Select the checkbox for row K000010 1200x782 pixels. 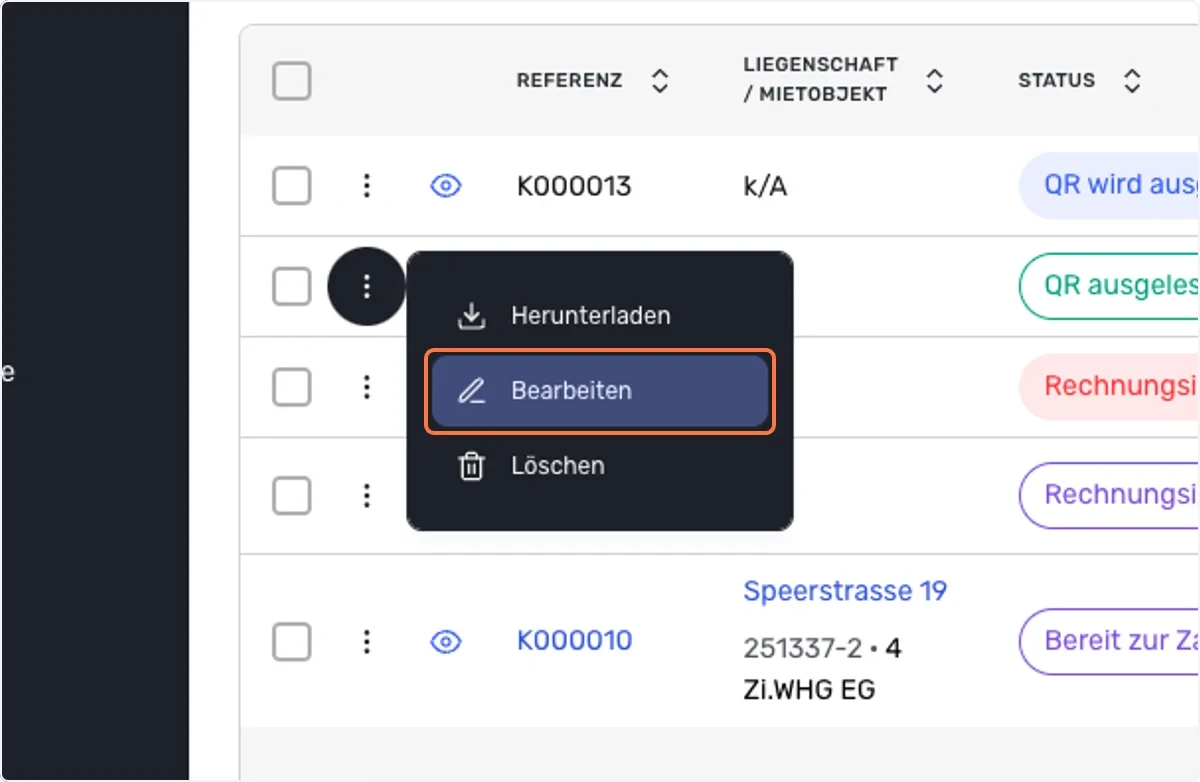(x=292, y=641)
